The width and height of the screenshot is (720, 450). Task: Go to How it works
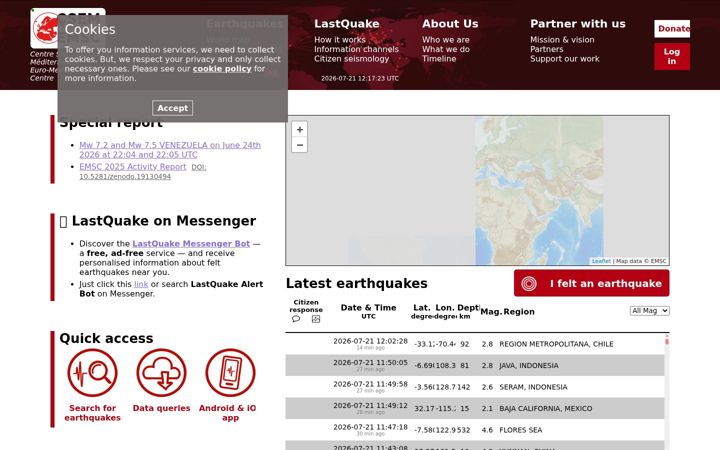coord(340,40)
